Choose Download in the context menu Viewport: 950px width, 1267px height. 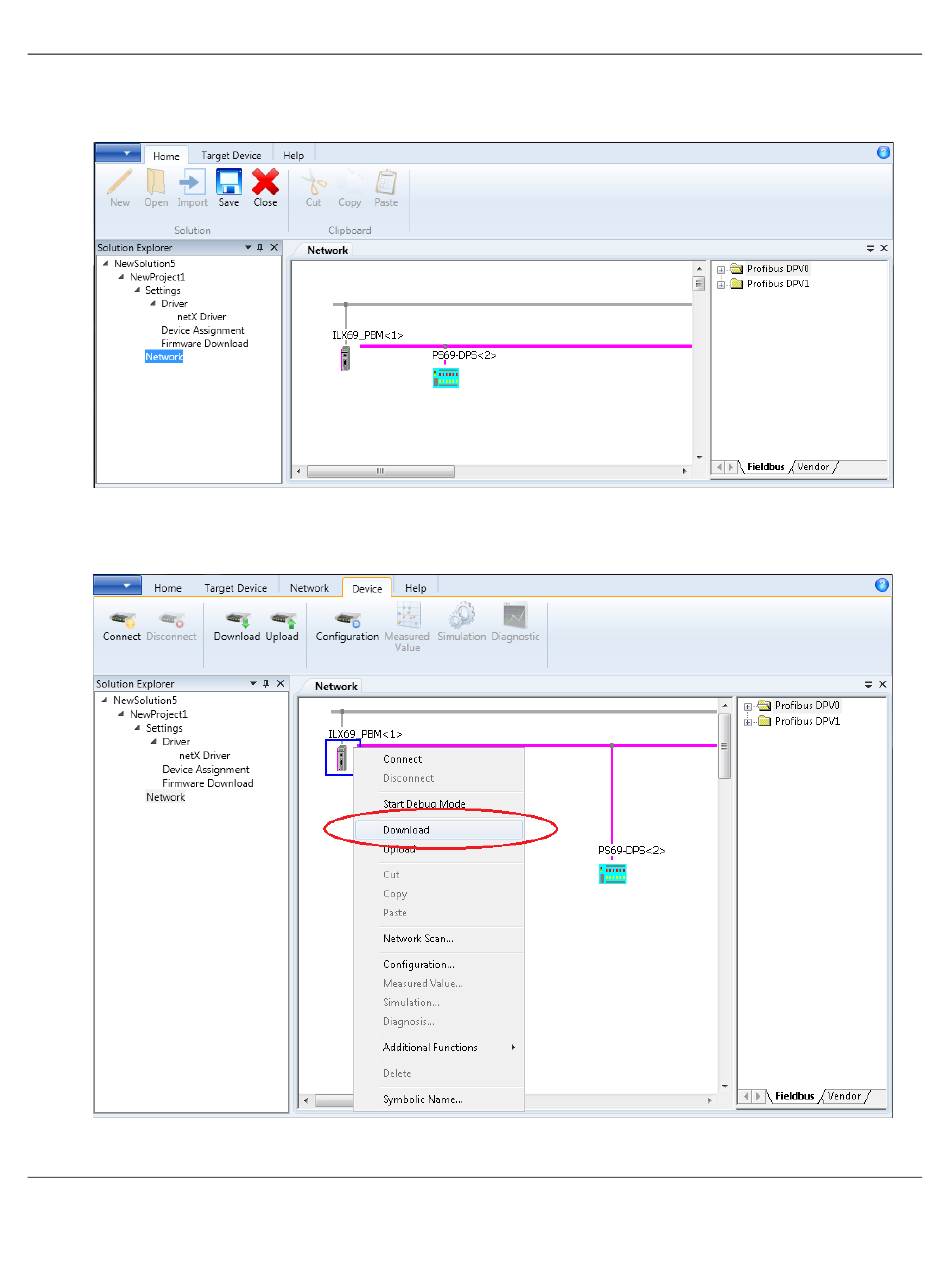[x=439, y=830]
